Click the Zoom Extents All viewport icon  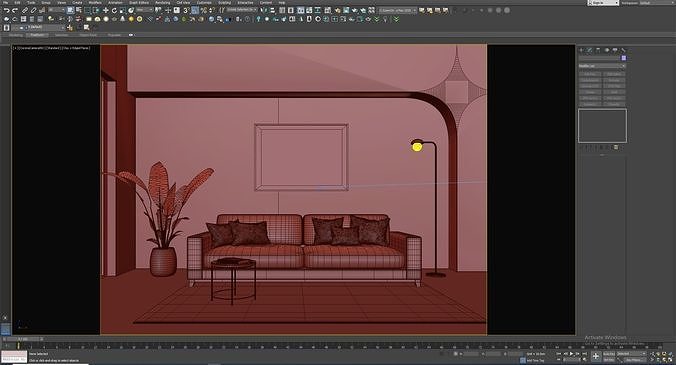[x=670, y=354]
